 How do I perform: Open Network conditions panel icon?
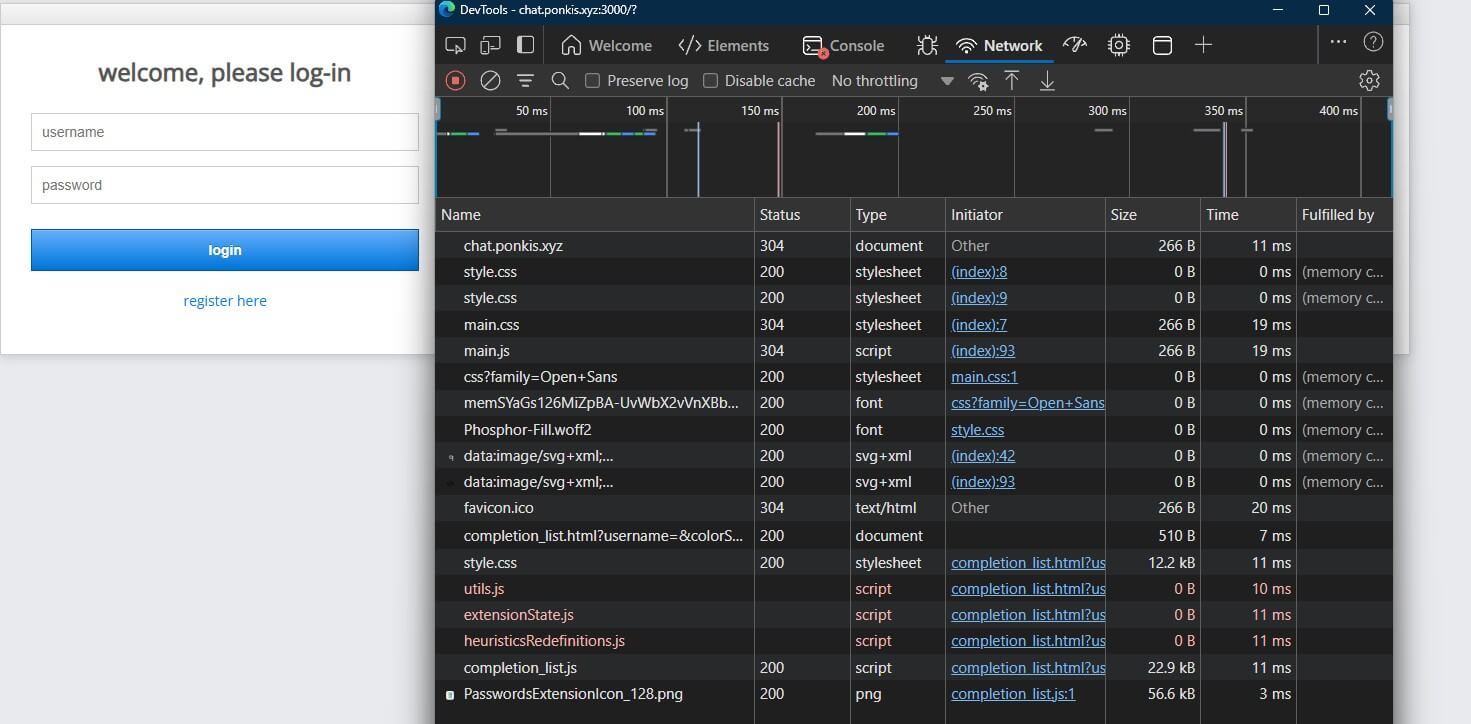click(x=978, y=81)
